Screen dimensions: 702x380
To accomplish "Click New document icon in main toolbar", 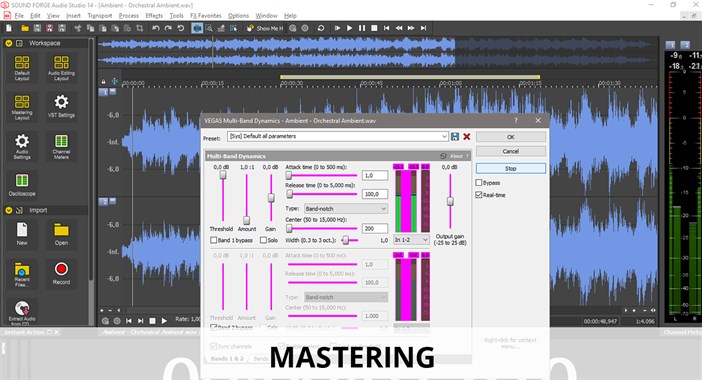I will coord(9,28).
